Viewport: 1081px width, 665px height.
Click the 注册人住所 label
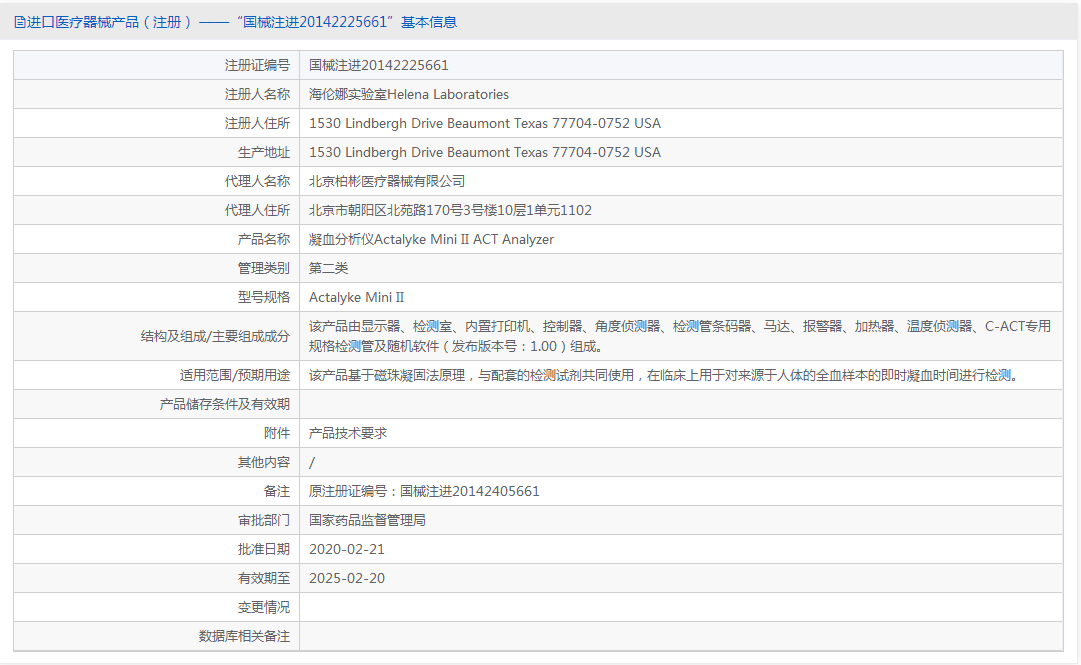pos(257,123)
